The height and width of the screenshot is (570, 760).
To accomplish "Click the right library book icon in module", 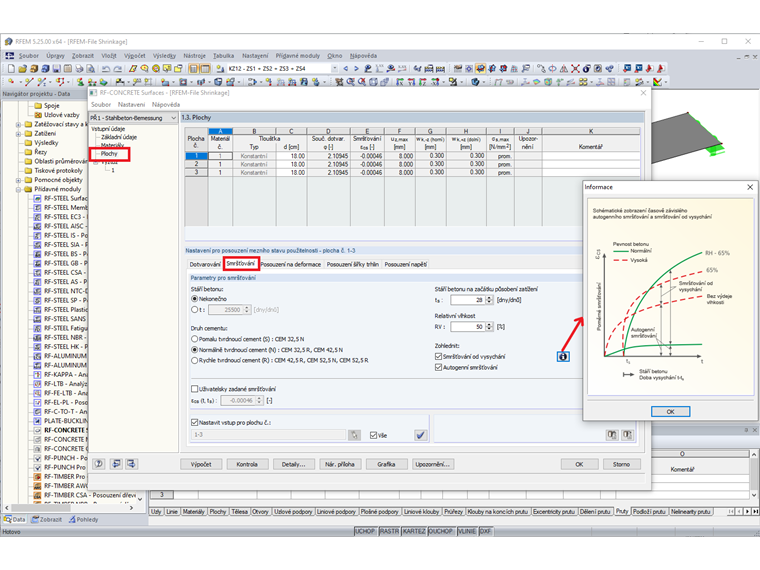I will (627, 434).
